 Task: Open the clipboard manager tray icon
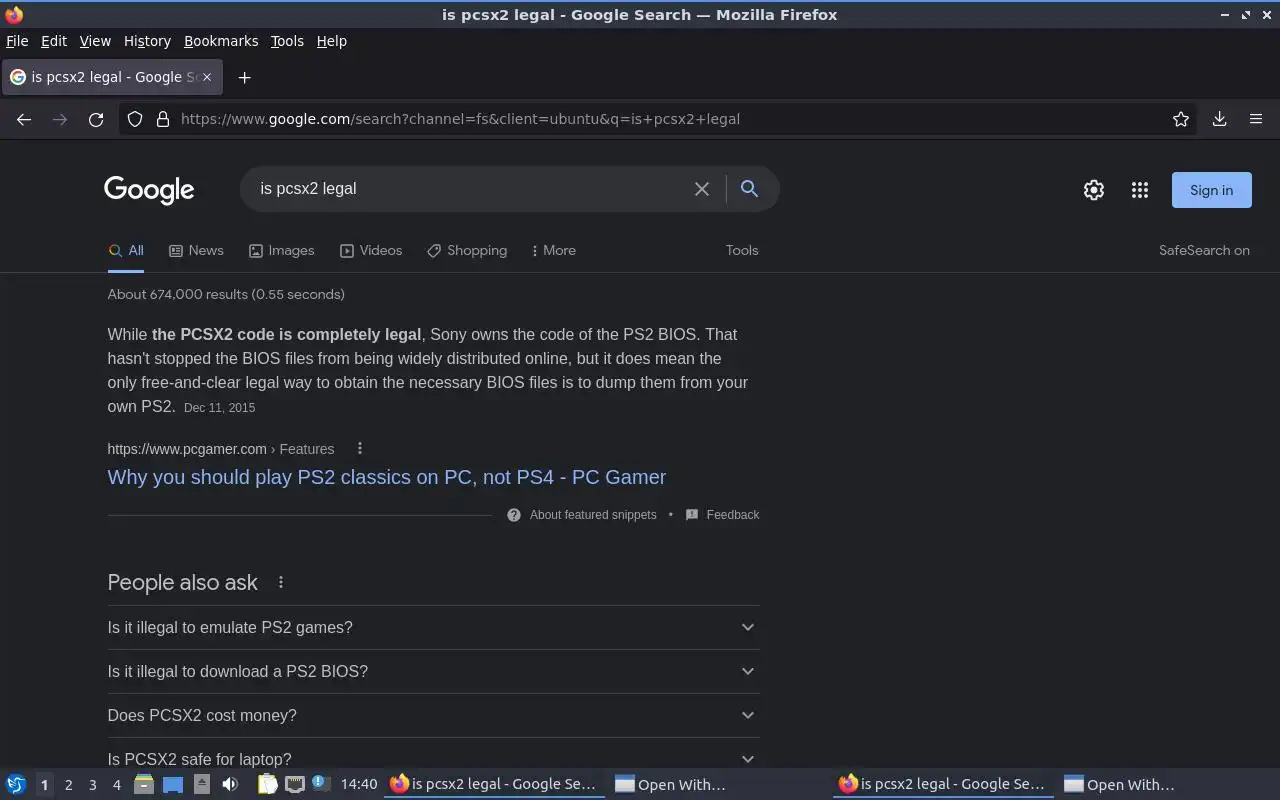[x=267, y=784]
